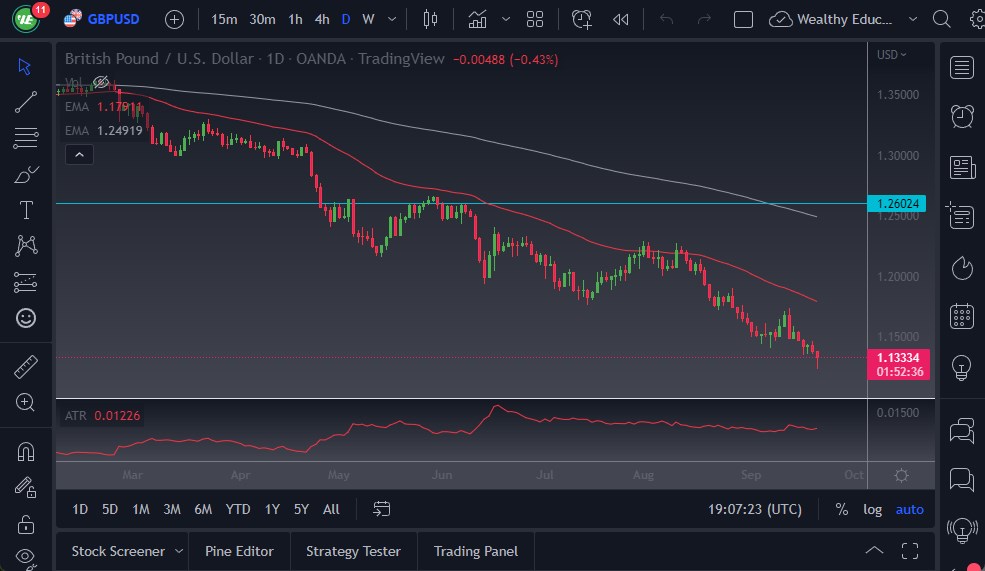Select the Text annotation tool
This screenshot has height=571, width=985.
[x=26, y=210]
